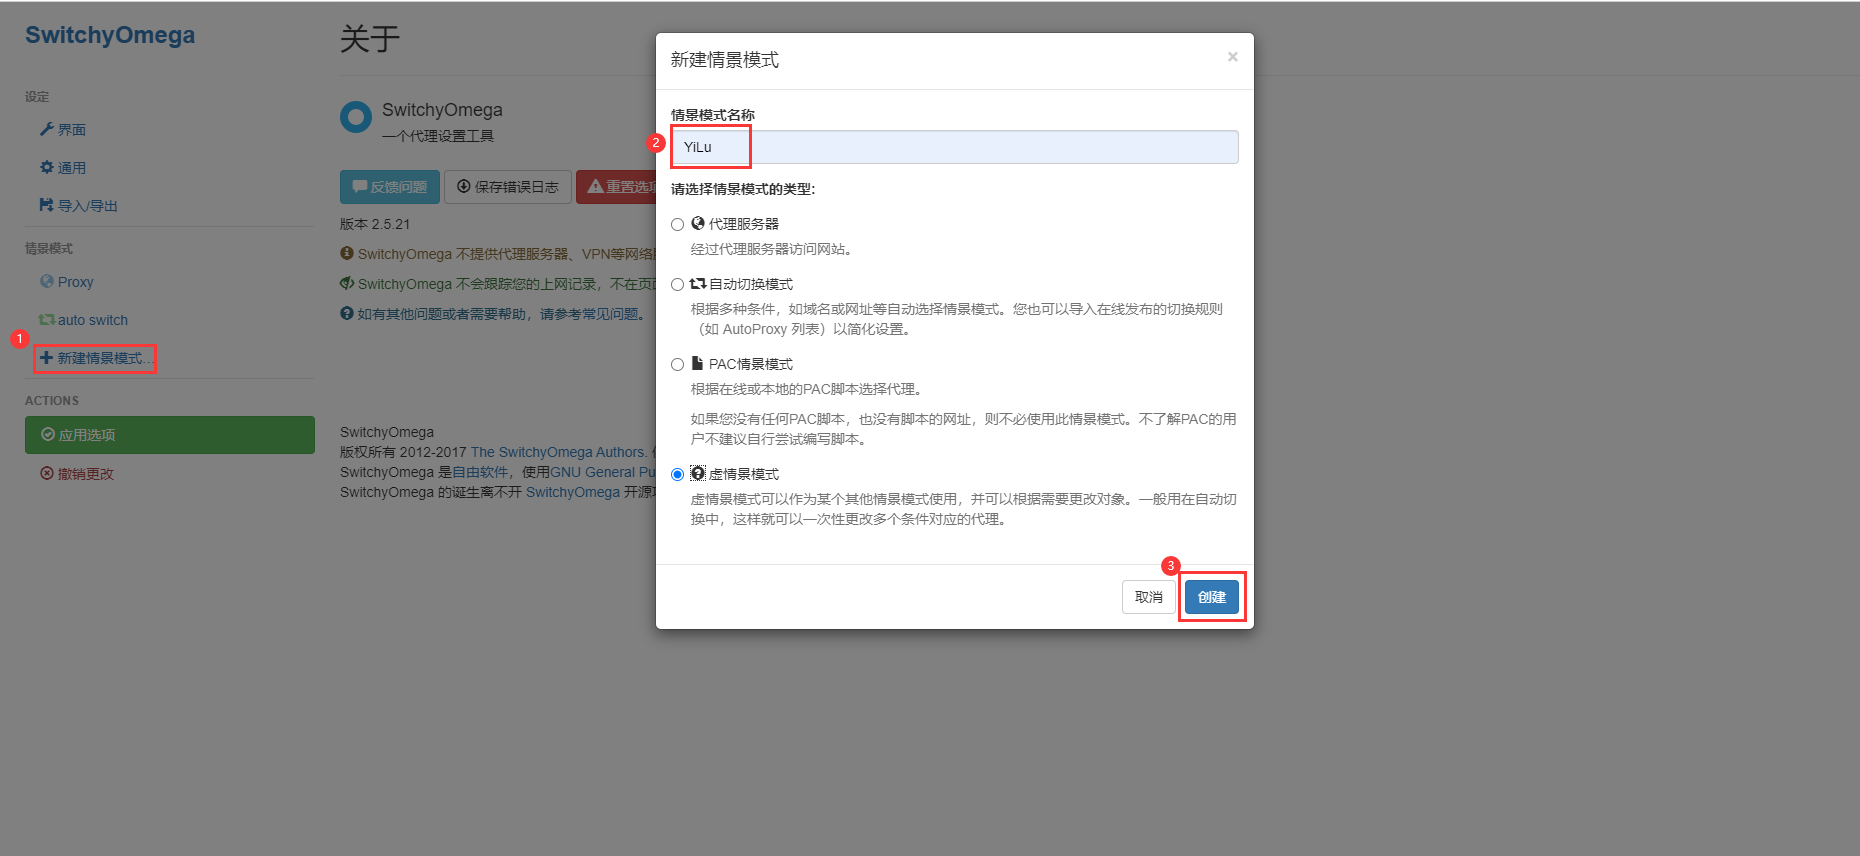1860x856 pixels.
Task: Close the 新建情景模式 dialog with X
Action: tap(1232, 57)
